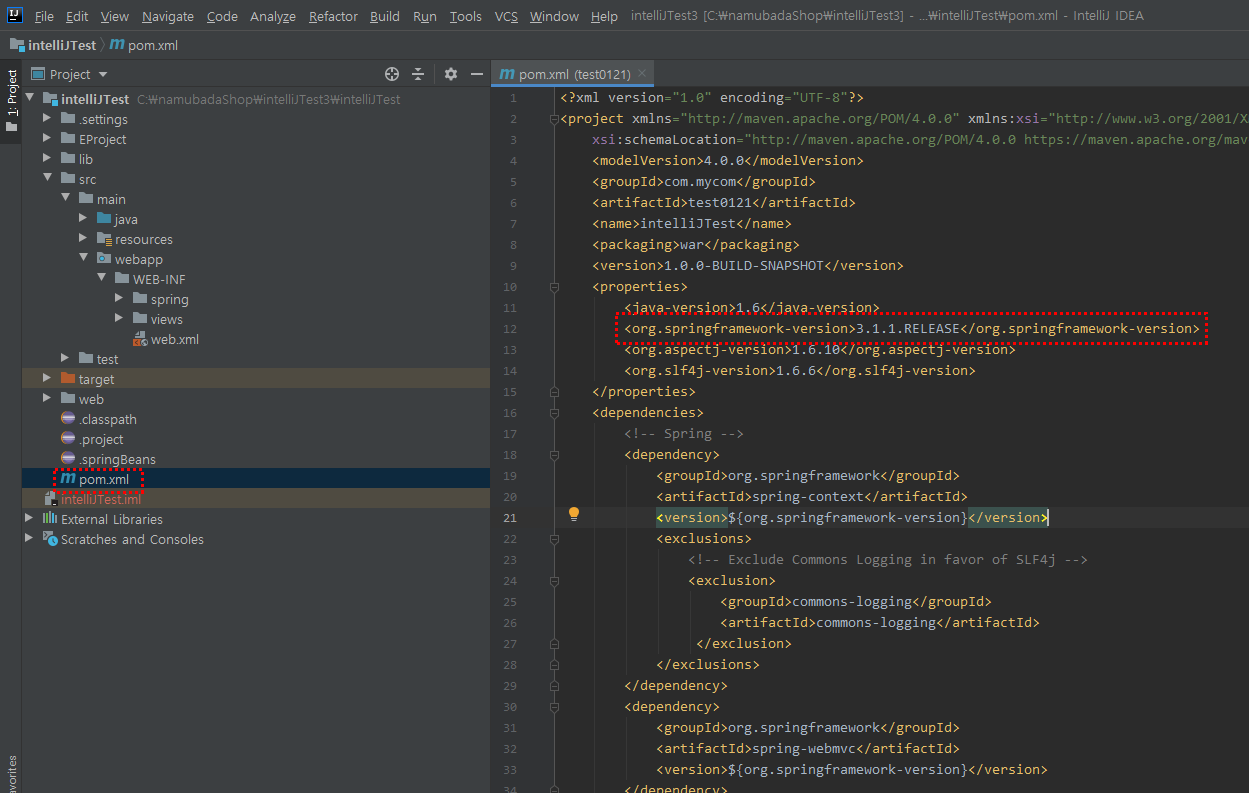Click the Collapse All icon in Project panel
The width and height of the screenshot is (1249, 793).
[418, 74]
